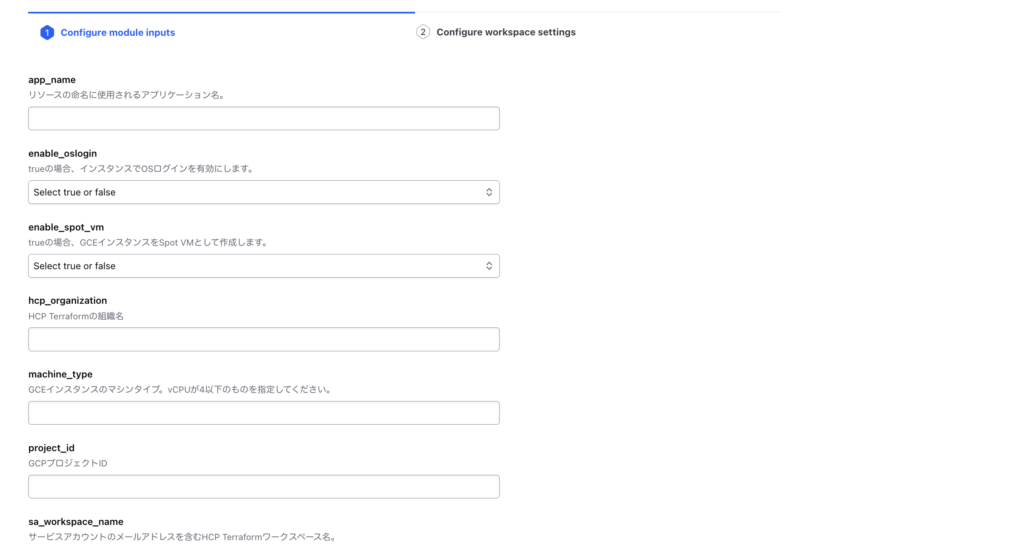Screen dimensions: 1024x546
Task: Click the sa_workspace_name field label
Action: (76, 522)
